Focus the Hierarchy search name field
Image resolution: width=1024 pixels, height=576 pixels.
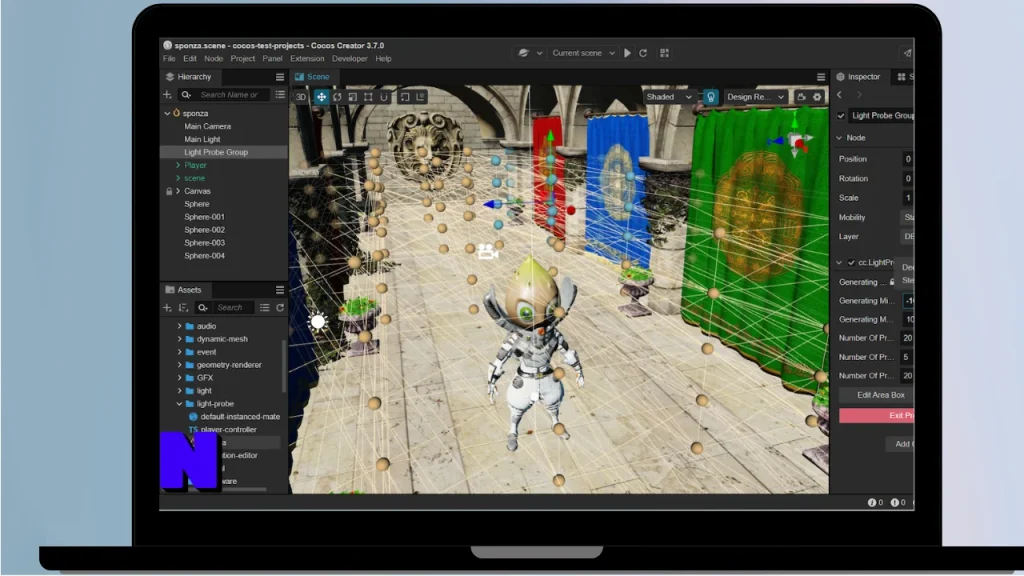(x=233, y=95)
